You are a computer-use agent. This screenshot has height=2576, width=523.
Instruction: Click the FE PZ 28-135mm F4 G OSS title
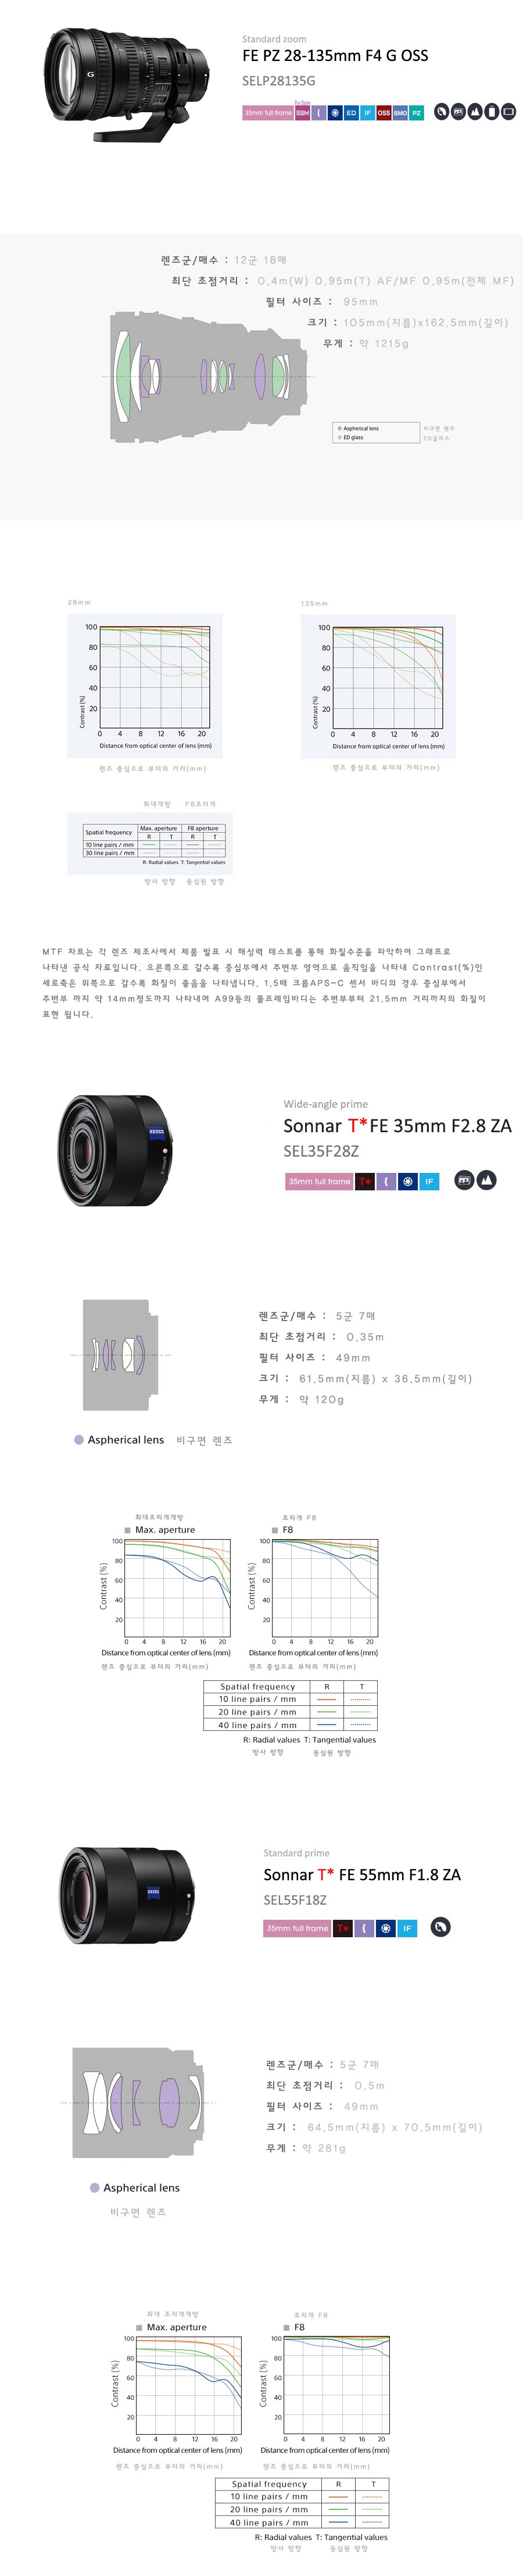coord(335,56)
